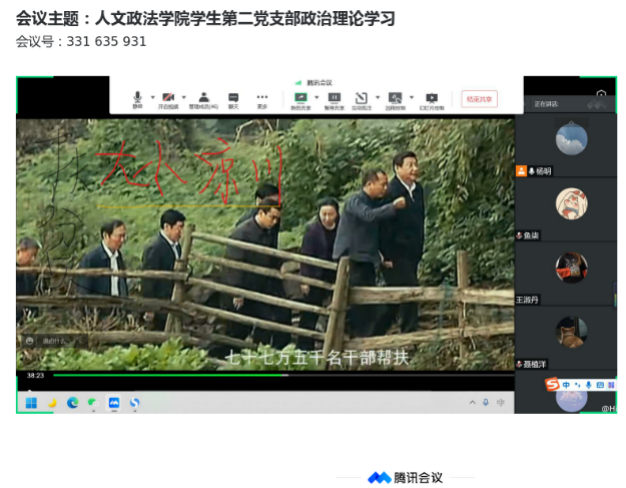Click the microphone icon in system tray
626x488 pixels.
pos(485,403)
